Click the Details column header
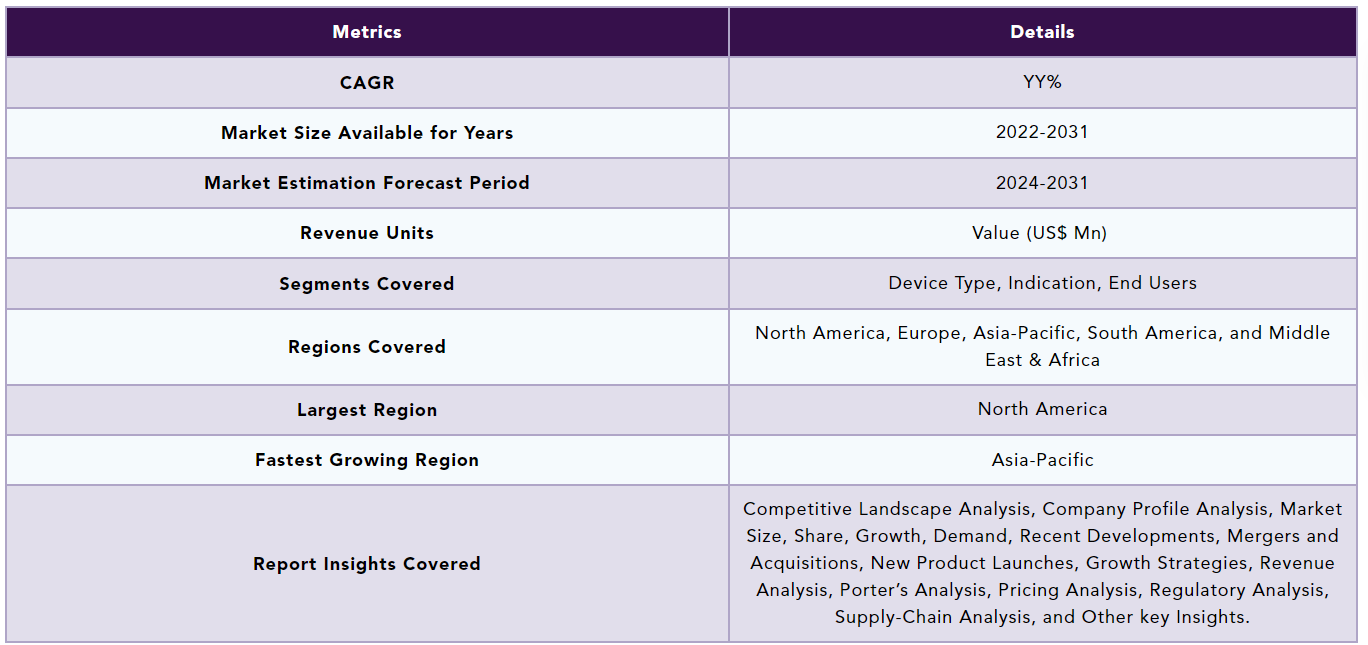The image size is (1368, 645). click(1042, 32)
